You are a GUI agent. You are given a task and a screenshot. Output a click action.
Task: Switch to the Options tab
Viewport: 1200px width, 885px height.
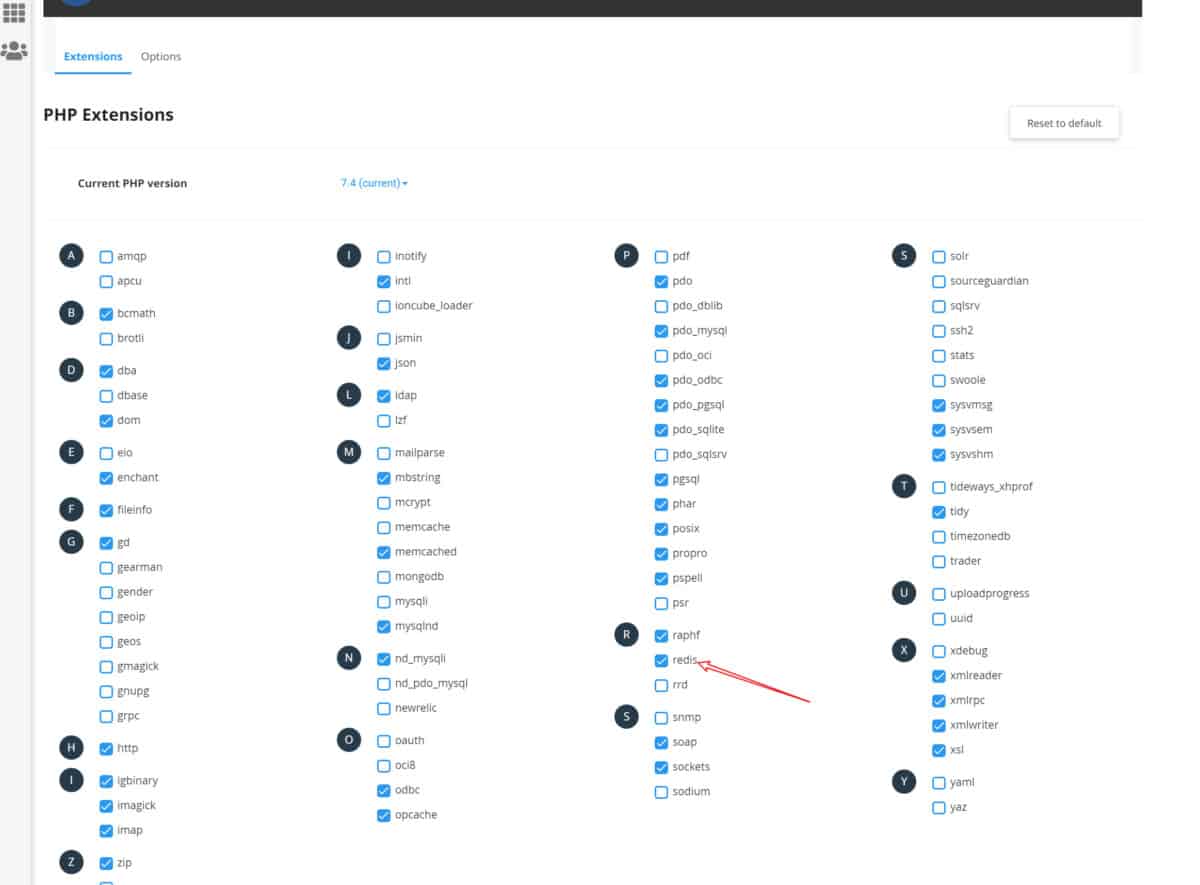coord(161,57)
